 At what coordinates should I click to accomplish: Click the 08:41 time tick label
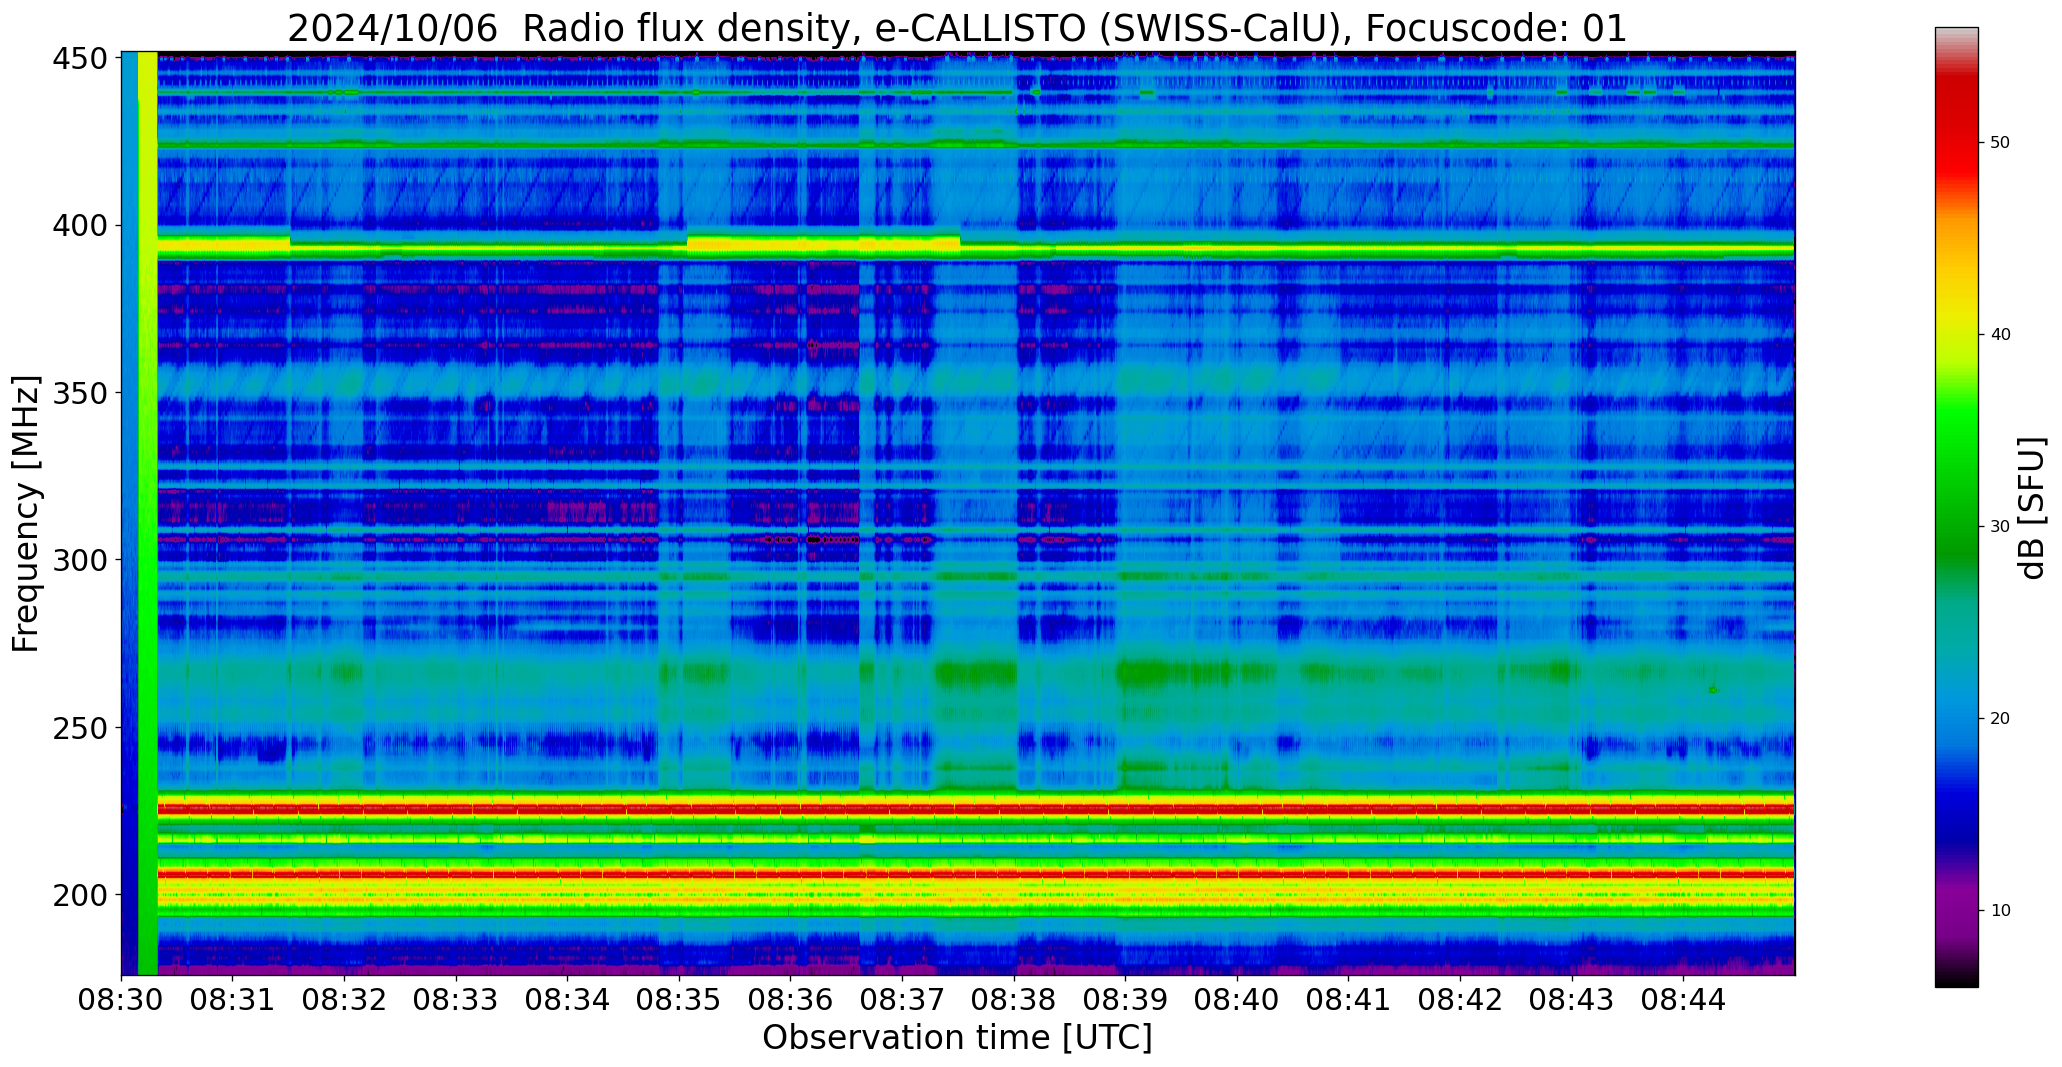[x=1348, y=998]
